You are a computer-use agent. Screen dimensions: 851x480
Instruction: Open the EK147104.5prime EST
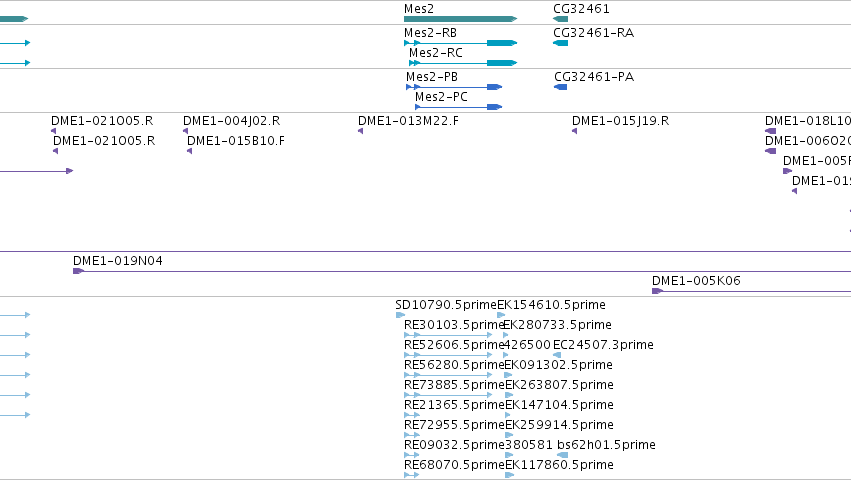(x=508, y=415)
